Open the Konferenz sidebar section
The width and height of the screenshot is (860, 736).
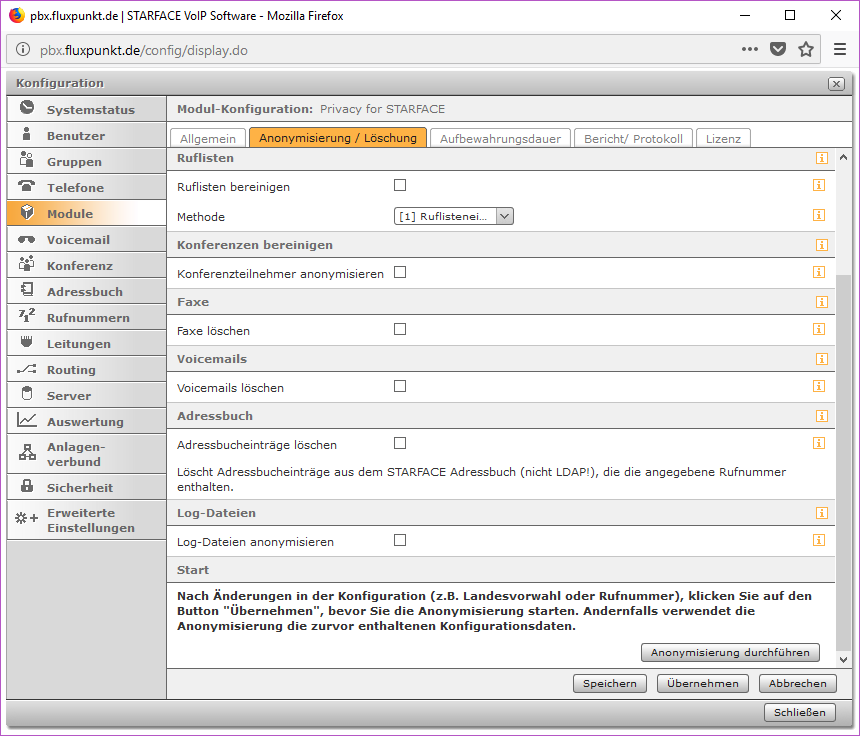click(x=87, y=265)
